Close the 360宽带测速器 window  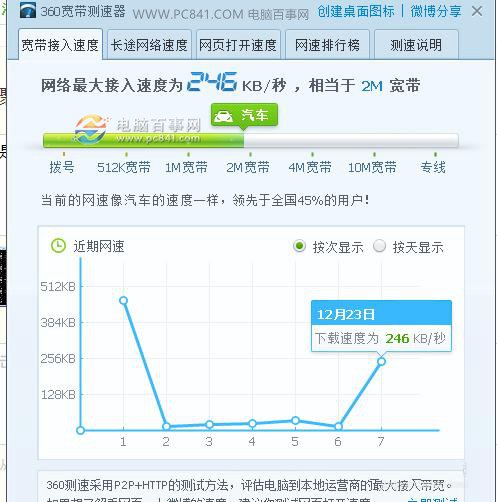point(477,12)
